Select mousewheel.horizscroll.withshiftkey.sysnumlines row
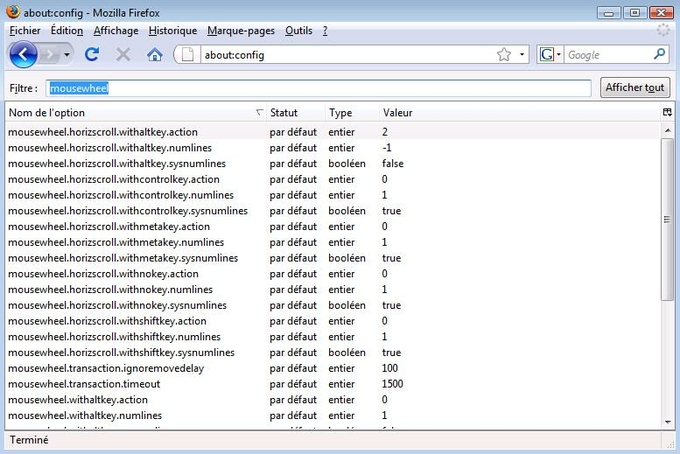The height and width of the screenshot is (454, 680). (333, 353)
